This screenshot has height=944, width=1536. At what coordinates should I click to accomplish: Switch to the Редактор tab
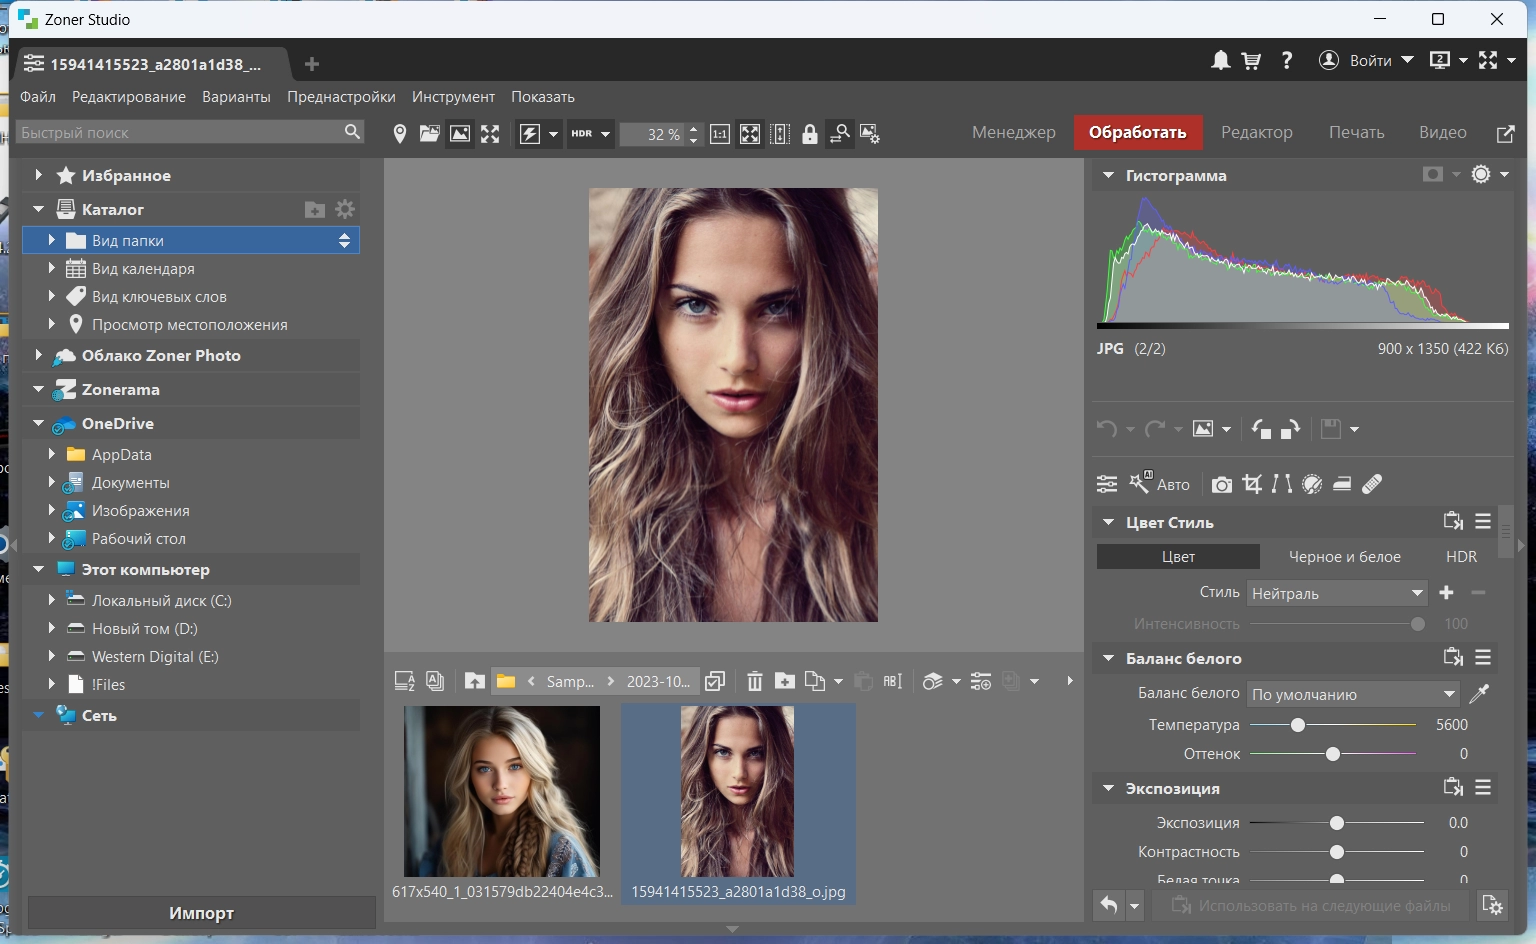click(1256, 132)
